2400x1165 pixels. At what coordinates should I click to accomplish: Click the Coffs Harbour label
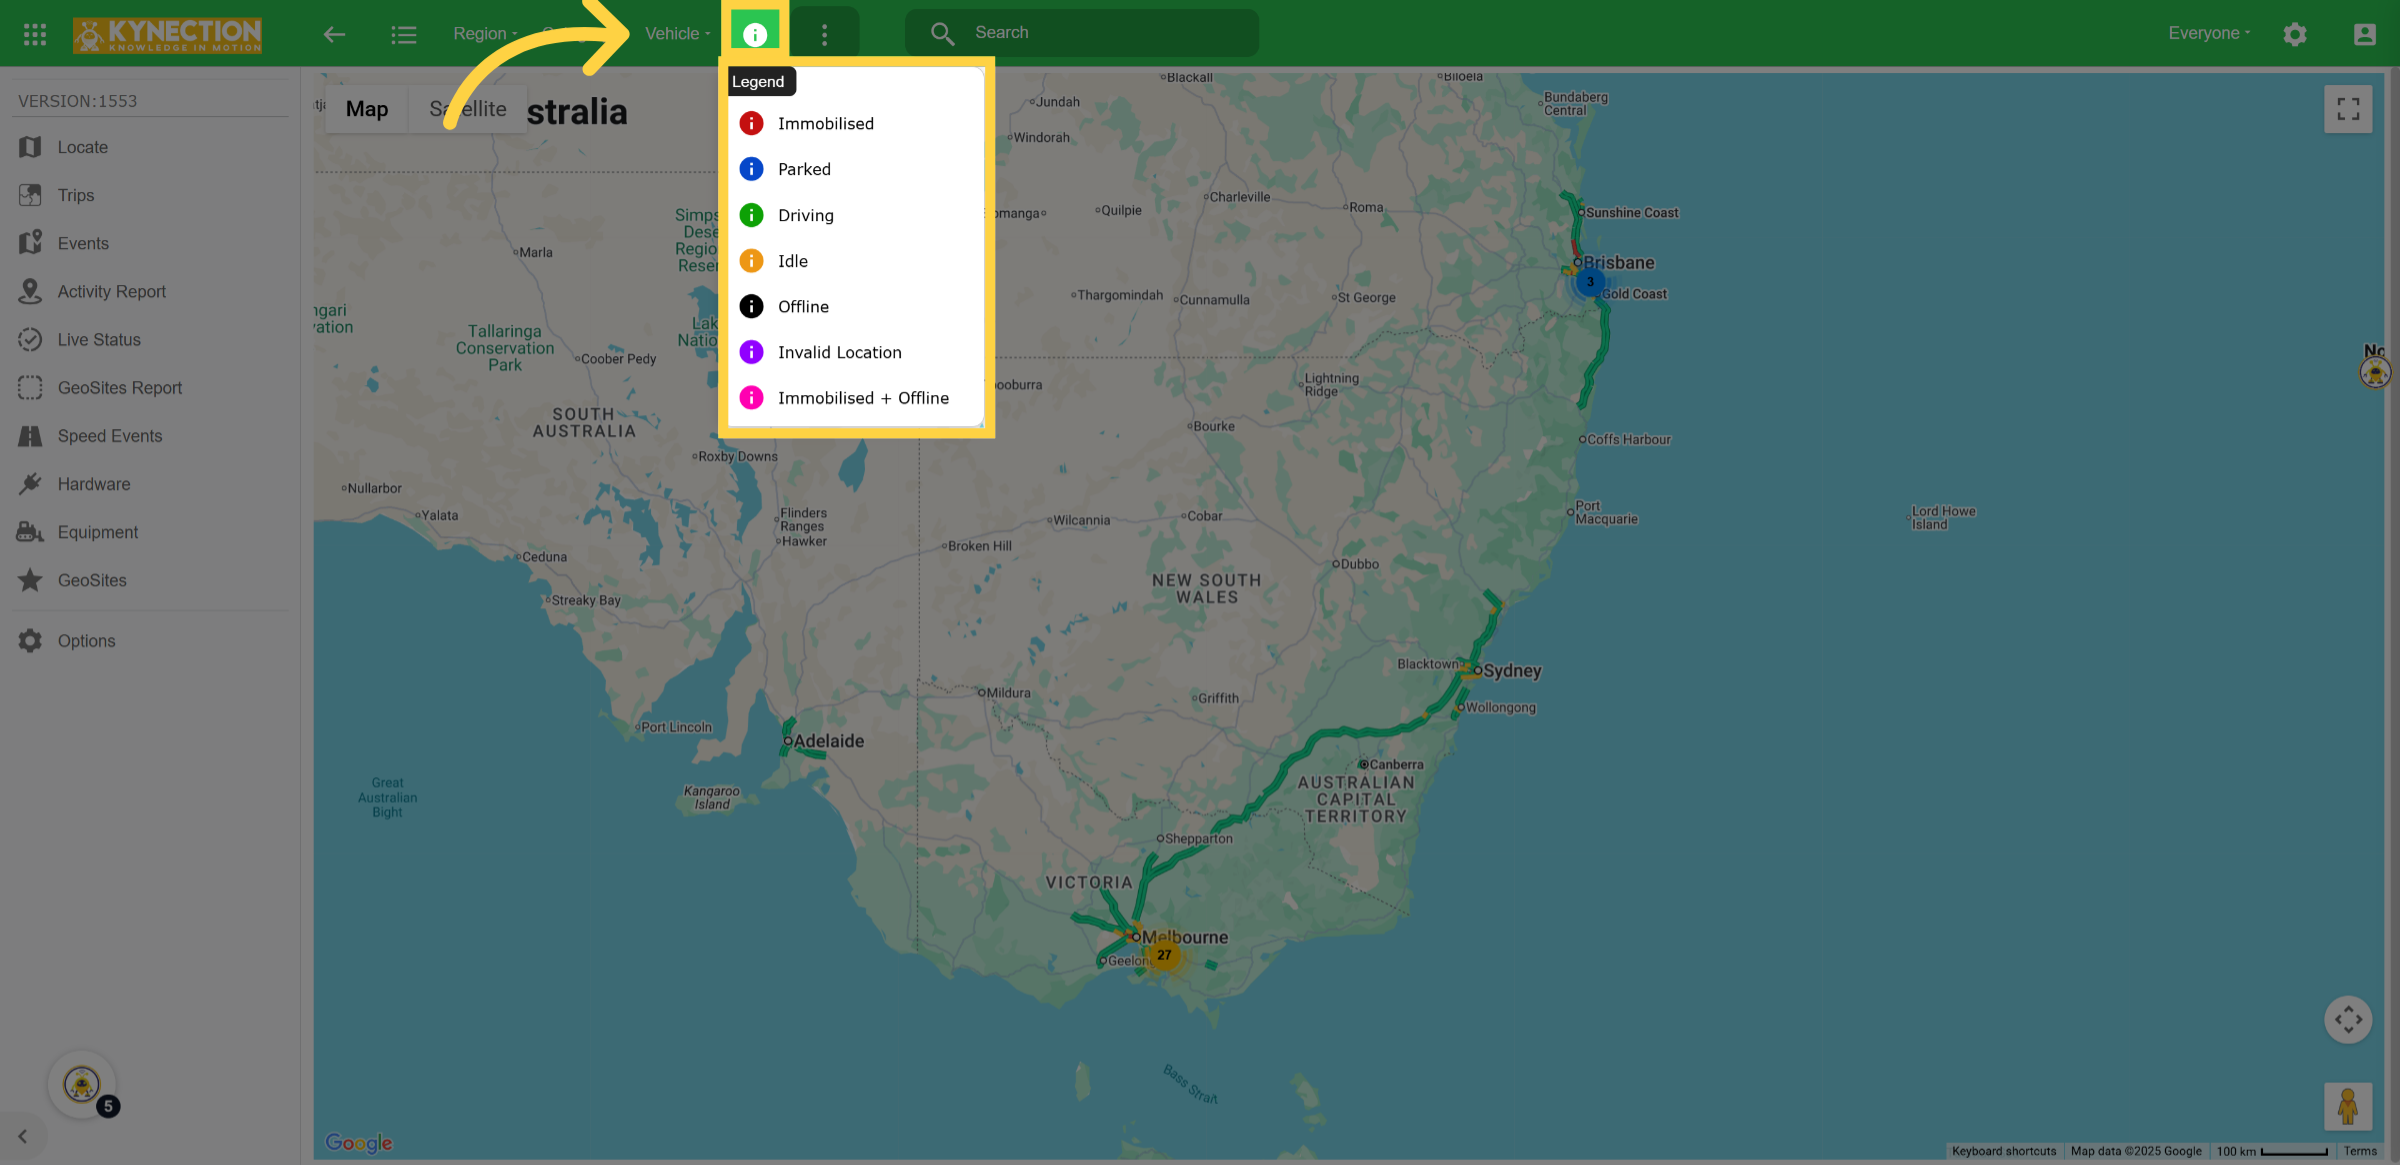pyautogui.click(x=1629, y=439)
